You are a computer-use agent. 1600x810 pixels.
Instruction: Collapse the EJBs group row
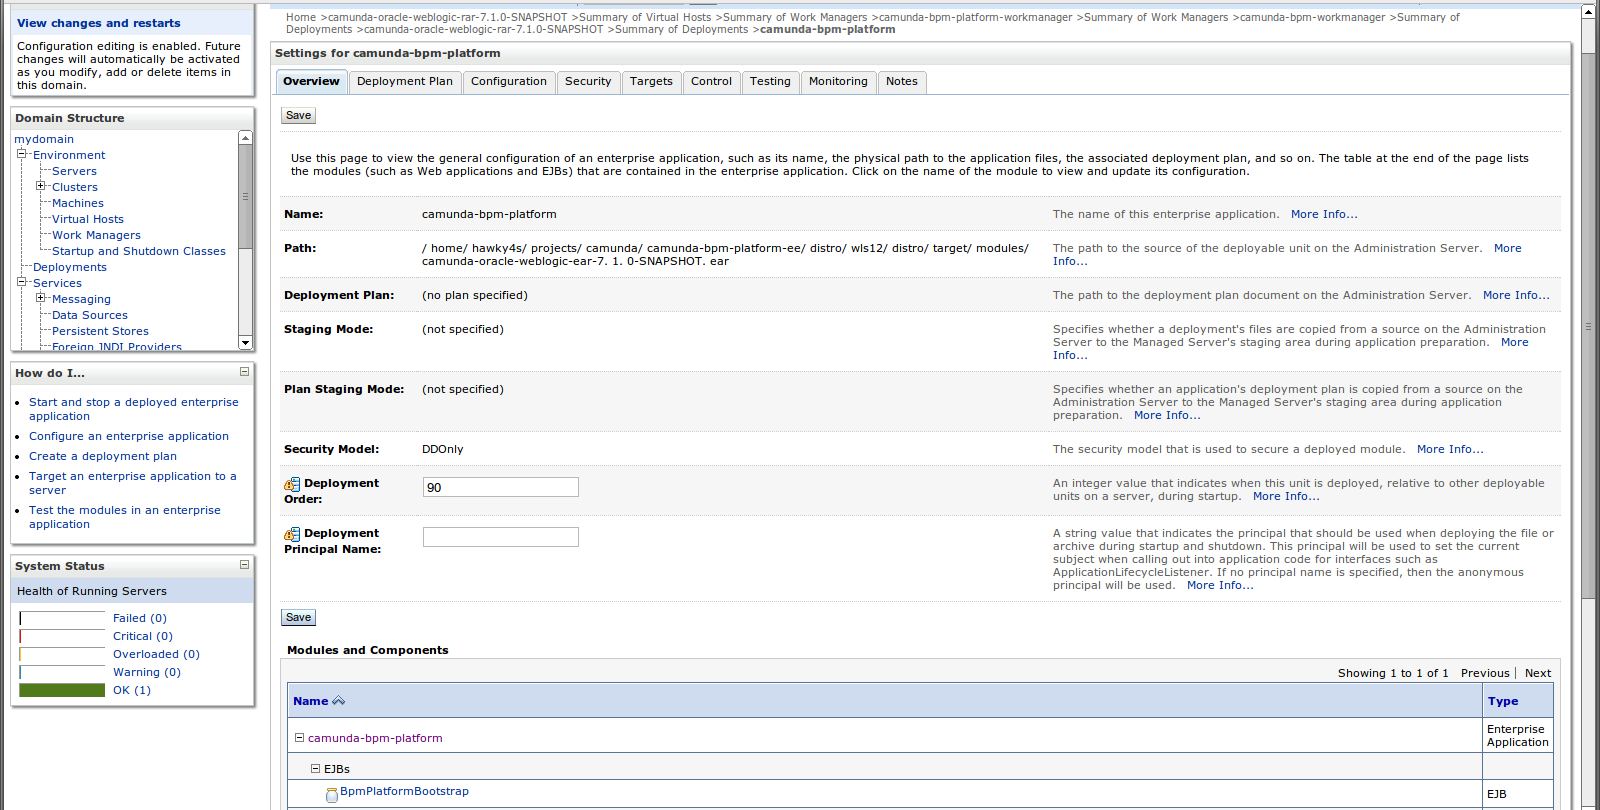(x=315, y=769)
